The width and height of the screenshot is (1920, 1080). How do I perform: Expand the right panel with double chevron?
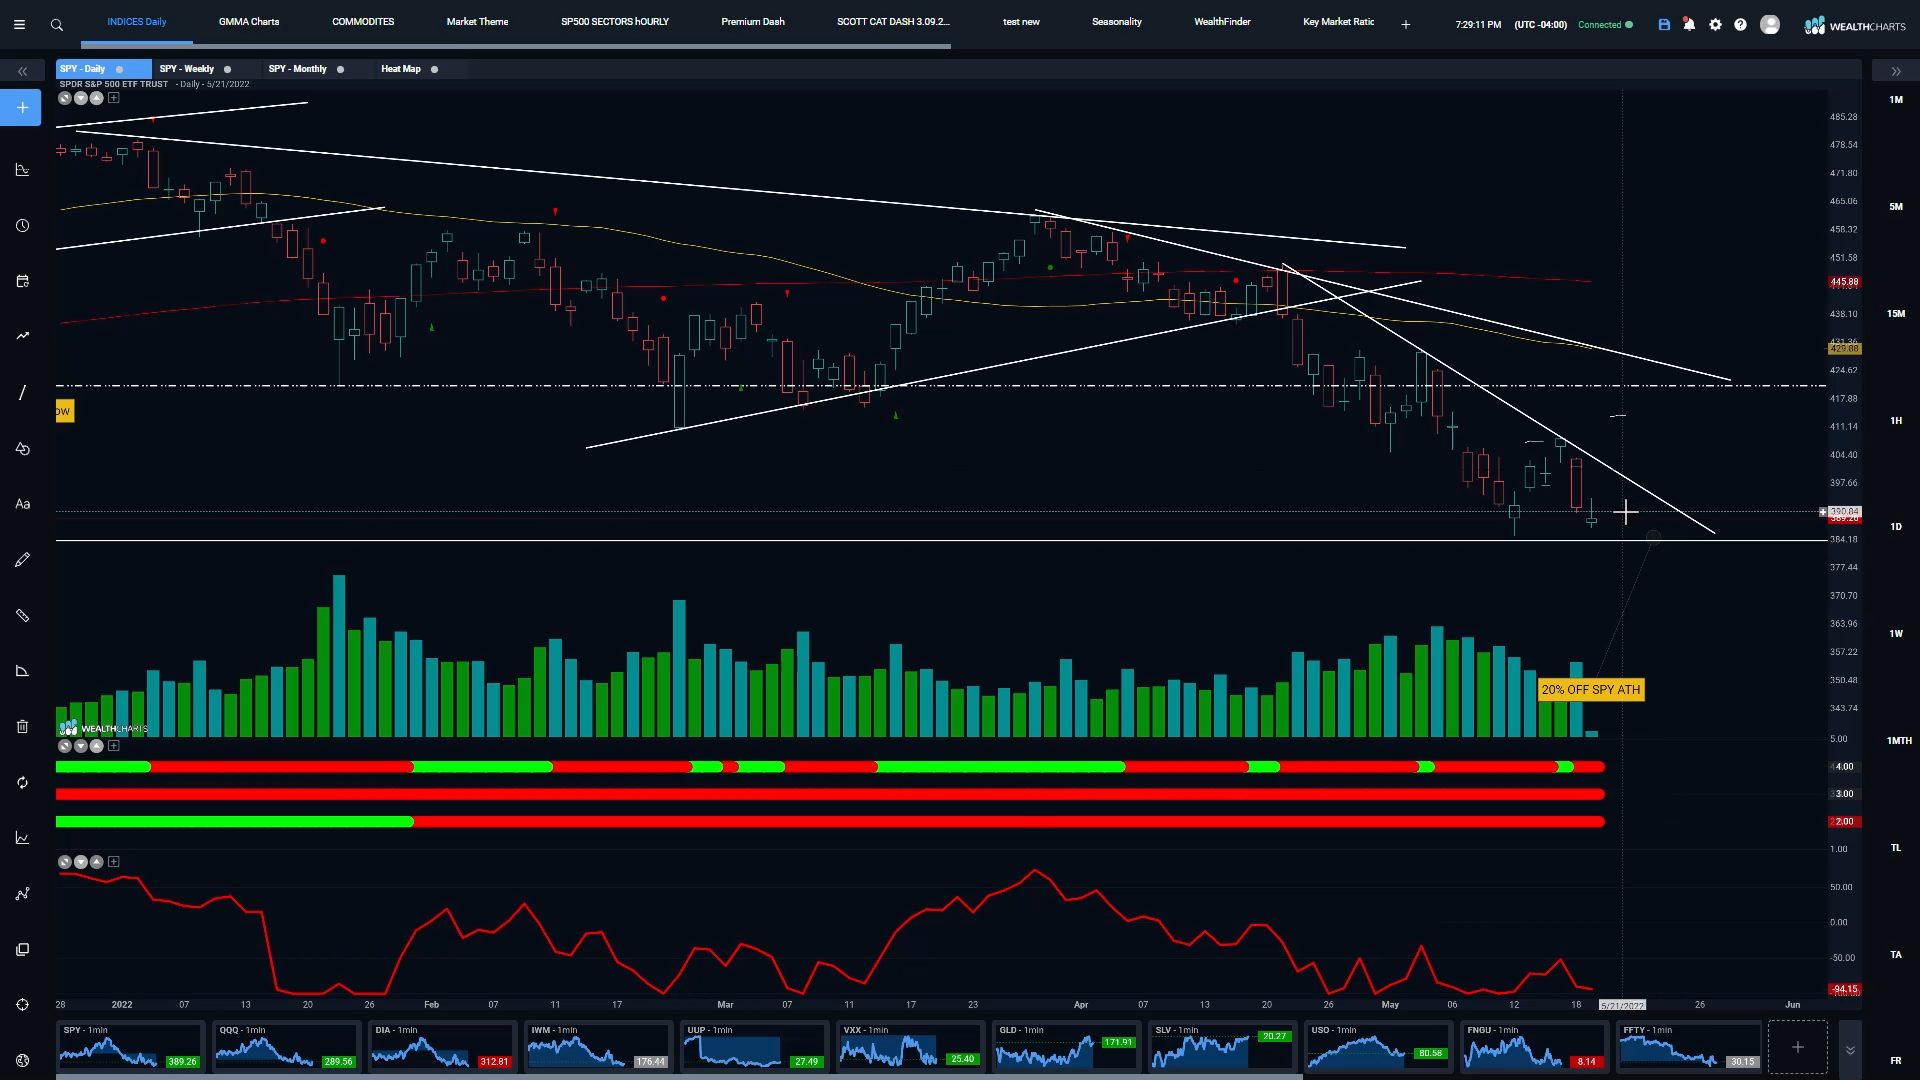pos(1895,71)
